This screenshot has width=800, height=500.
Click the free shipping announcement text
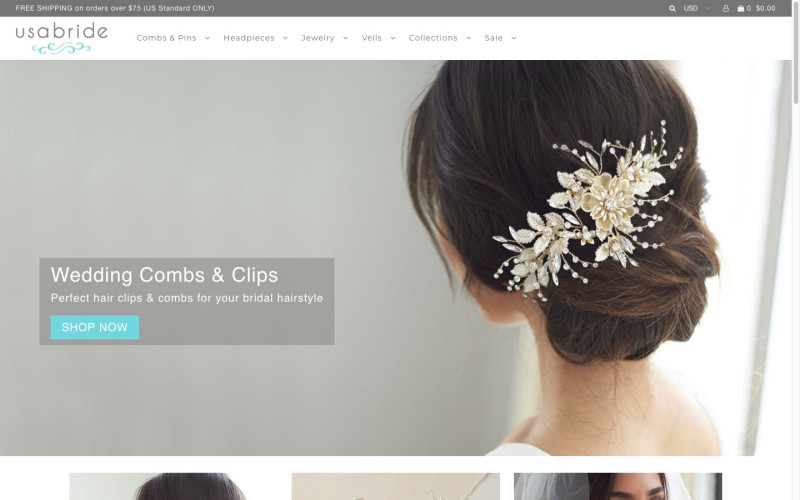point(115,8)
